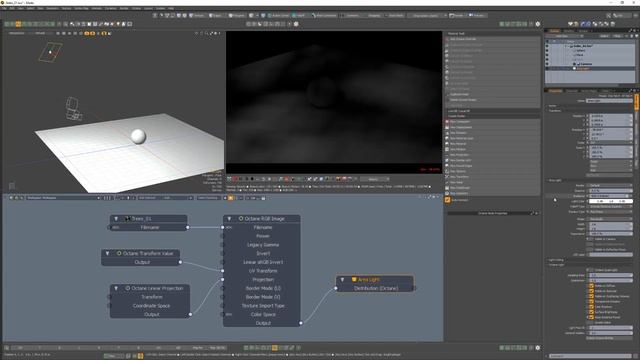This screenshot has height=360, width=640.
Task: Adjust the Sampling Rate slider field
Action: (611, 275)
